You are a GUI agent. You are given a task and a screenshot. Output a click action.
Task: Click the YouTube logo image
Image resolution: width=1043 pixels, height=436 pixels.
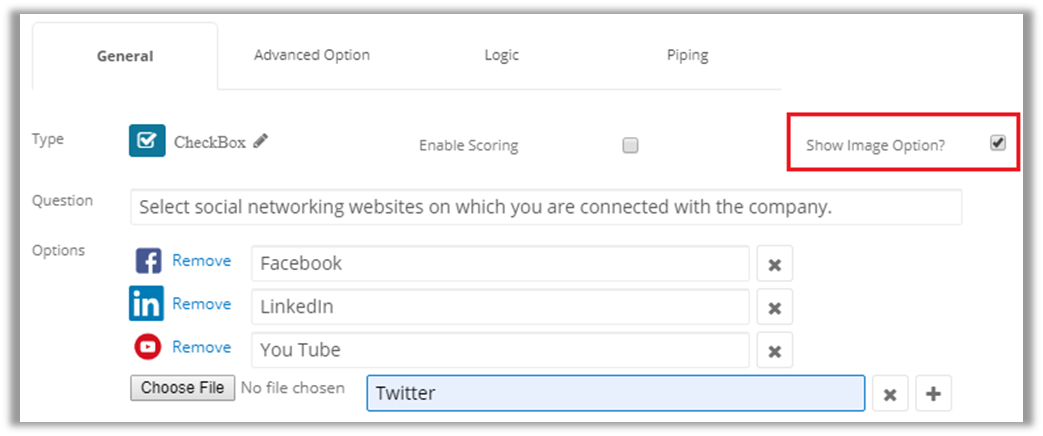[x=148, y=347]
